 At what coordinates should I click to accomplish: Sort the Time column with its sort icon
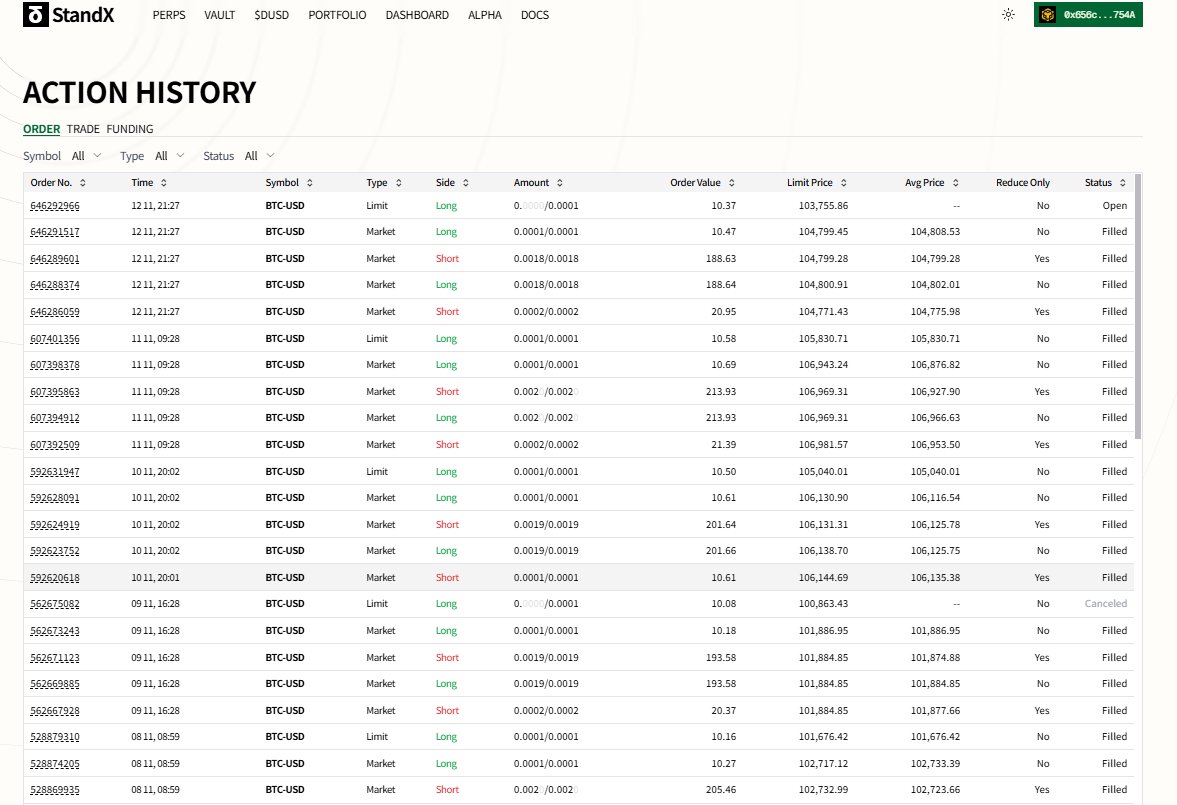tap(162, 182)
